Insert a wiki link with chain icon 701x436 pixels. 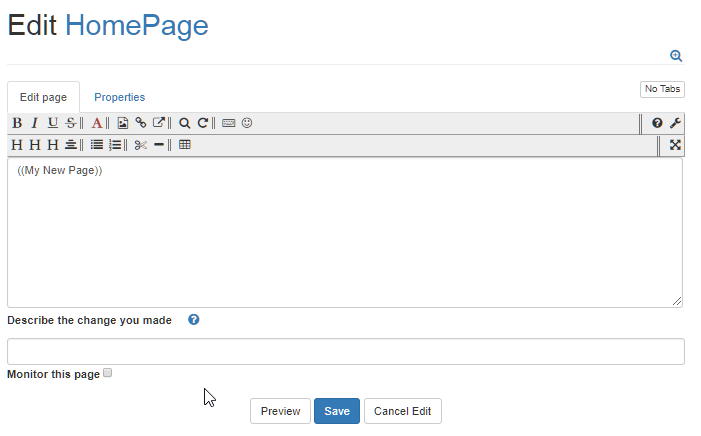pos(141,123)
